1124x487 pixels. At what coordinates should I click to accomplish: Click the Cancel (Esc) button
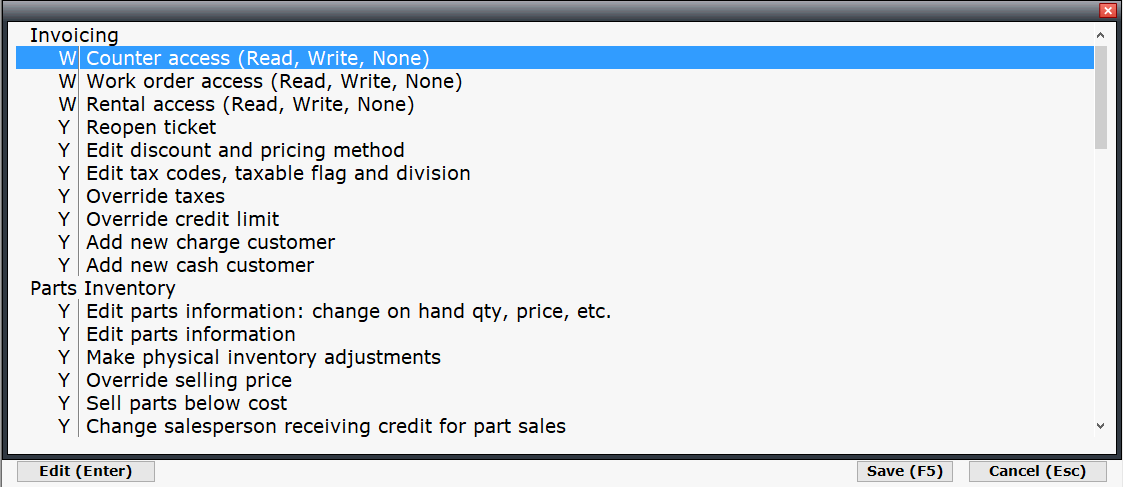click(1037, 471)
